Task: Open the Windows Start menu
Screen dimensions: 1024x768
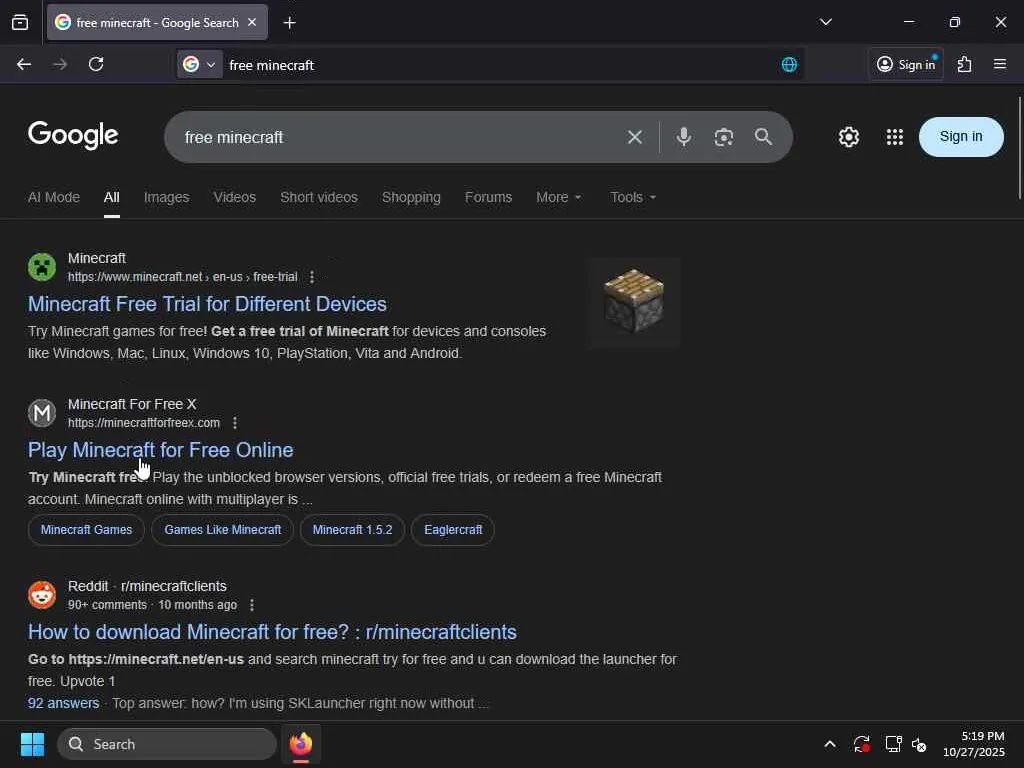Action: tap(32, 744)
